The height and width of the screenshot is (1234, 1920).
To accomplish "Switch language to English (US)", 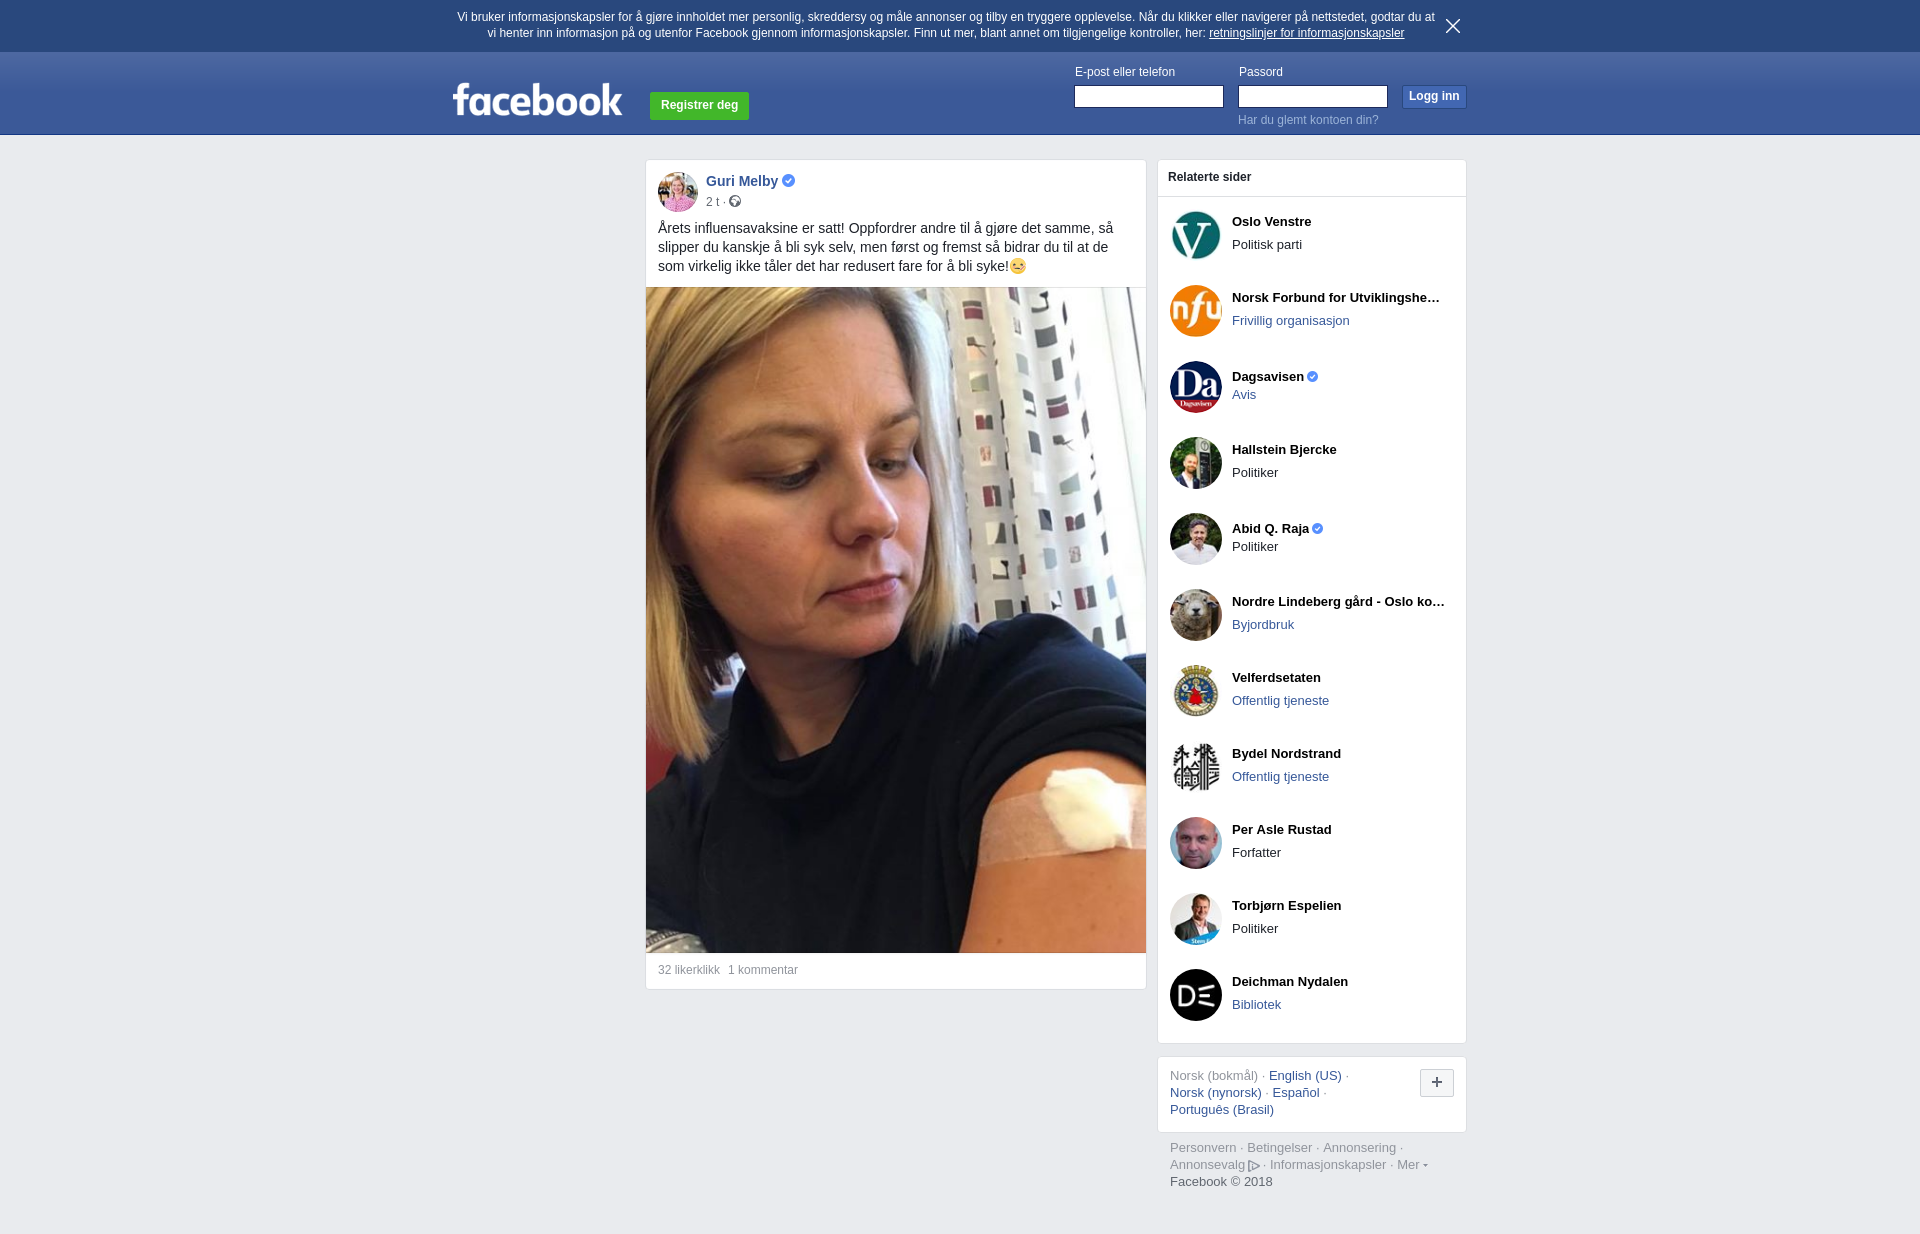I will [1305, 1076].
